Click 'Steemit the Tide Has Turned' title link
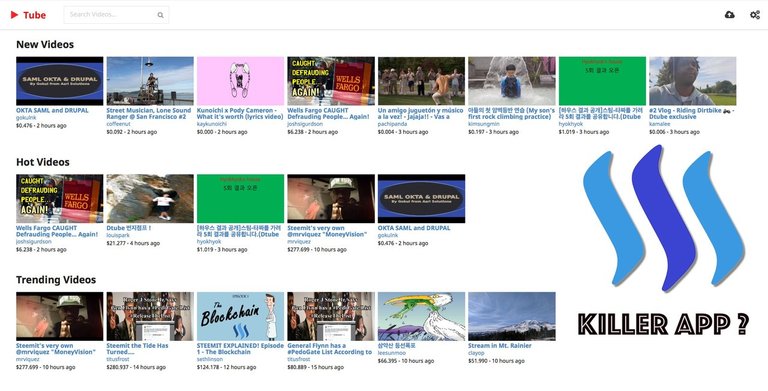The image size is (768, 391). click(137, 349)
